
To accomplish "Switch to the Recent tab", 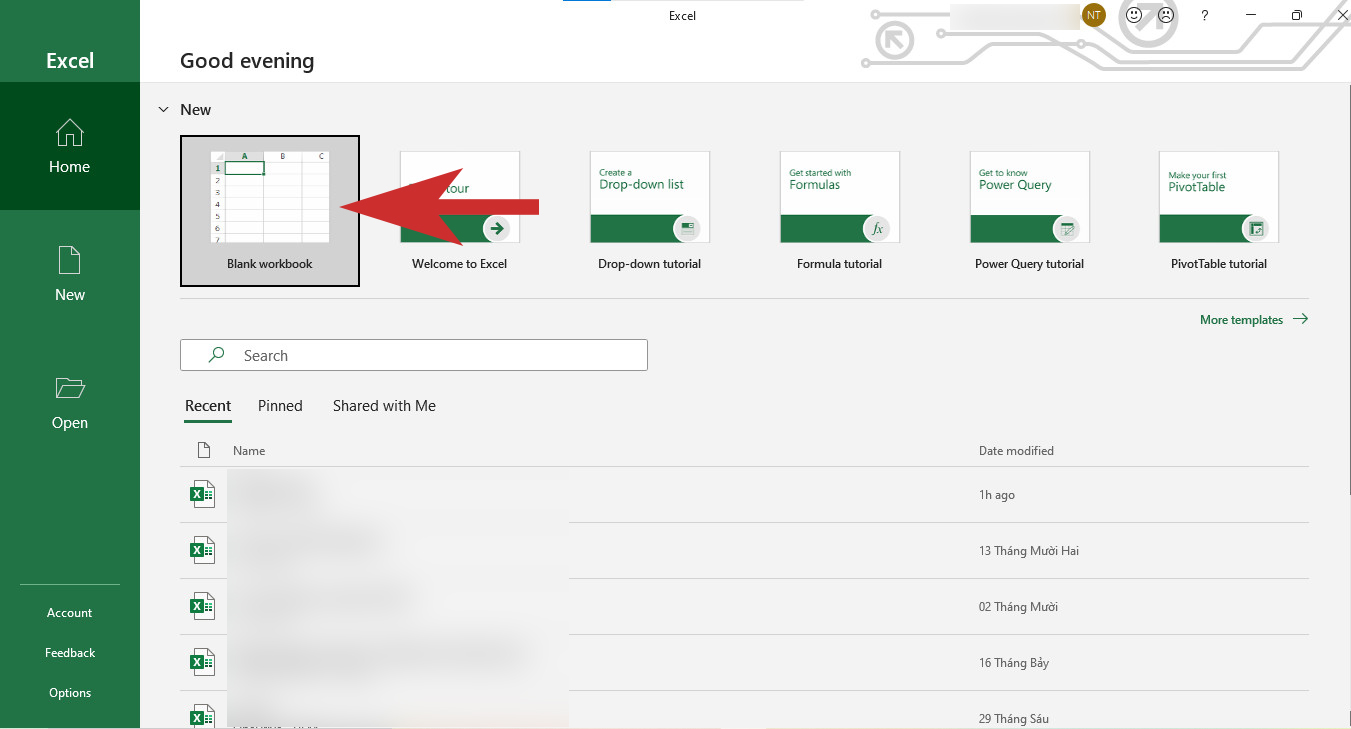I will [208, 406].
